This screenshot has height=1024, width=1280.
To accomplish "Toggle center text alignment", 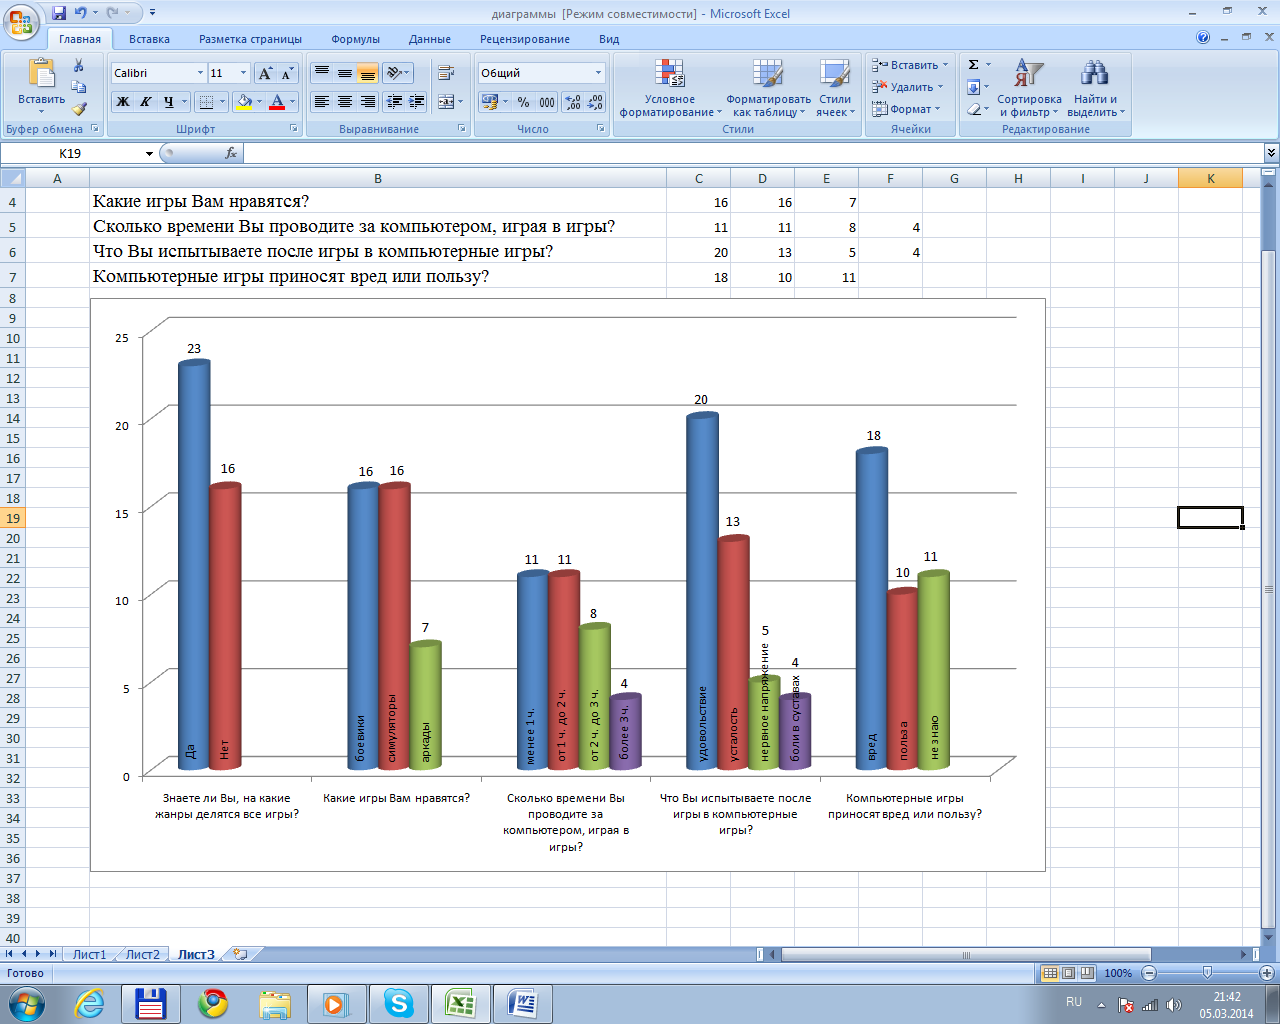I will pyautogui.click(x=345, y=102).
